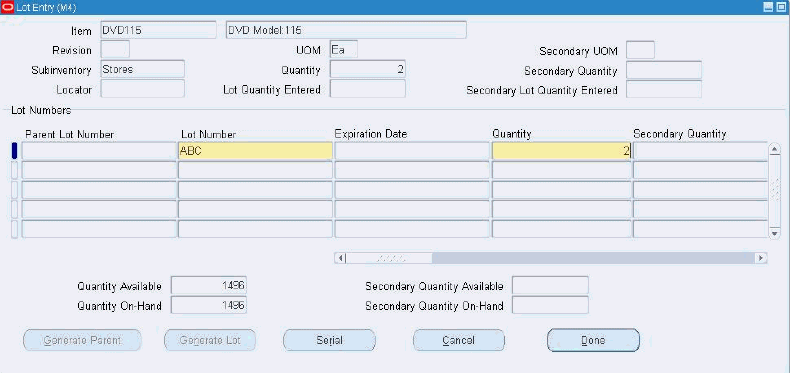Select the current record indicator of row one
This screenshot has width=790, height=373.
coord(14,151)
